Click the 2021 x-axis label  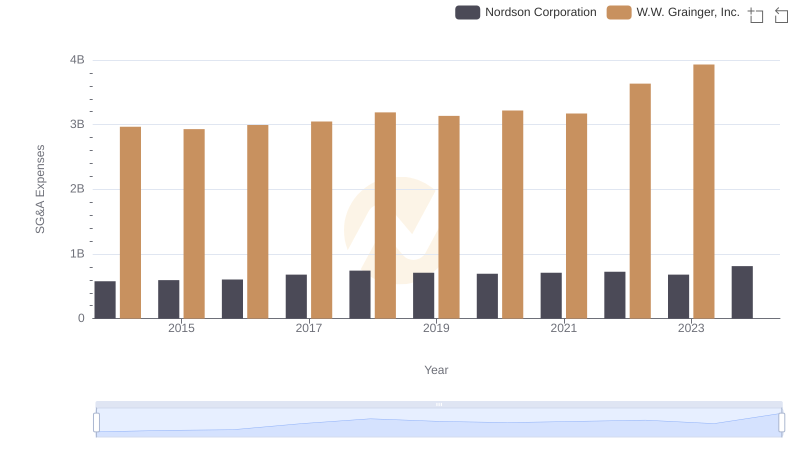[563, 328]
